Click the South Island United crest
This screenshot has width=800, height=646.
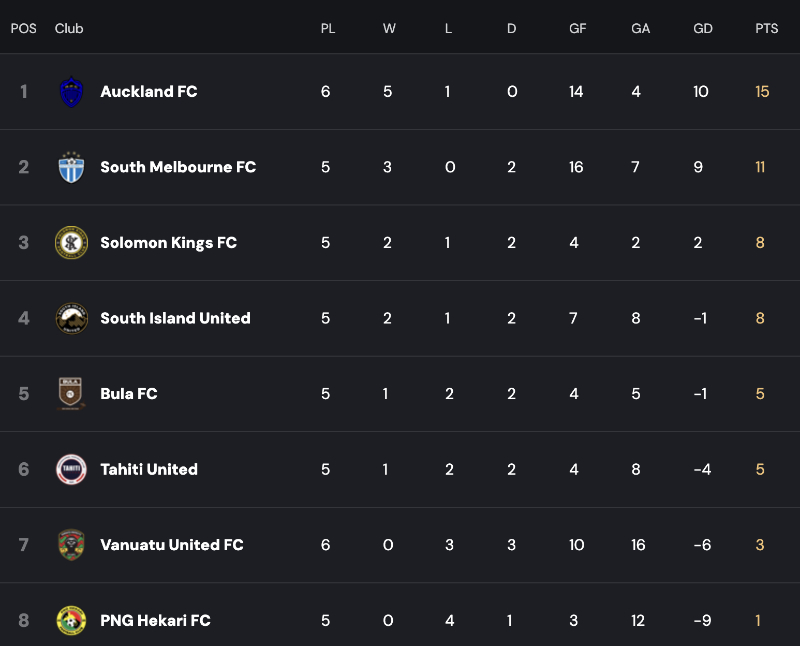point(71,318)
